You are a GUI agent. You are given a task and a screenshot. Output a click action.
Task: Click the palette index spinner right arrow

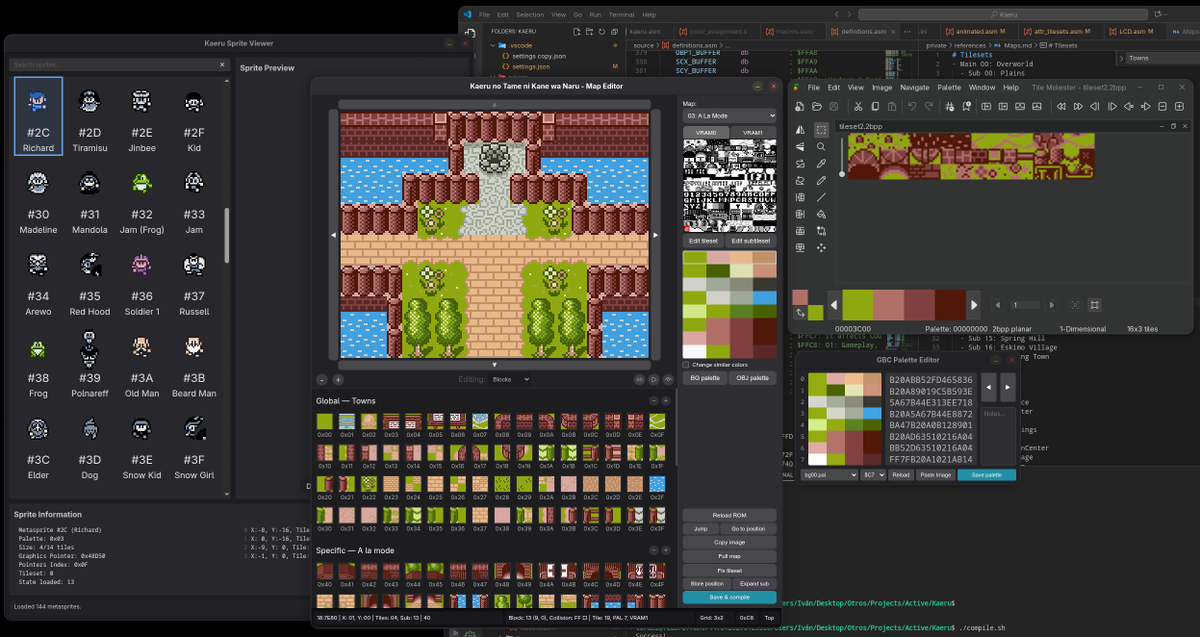pos(1052,305)
